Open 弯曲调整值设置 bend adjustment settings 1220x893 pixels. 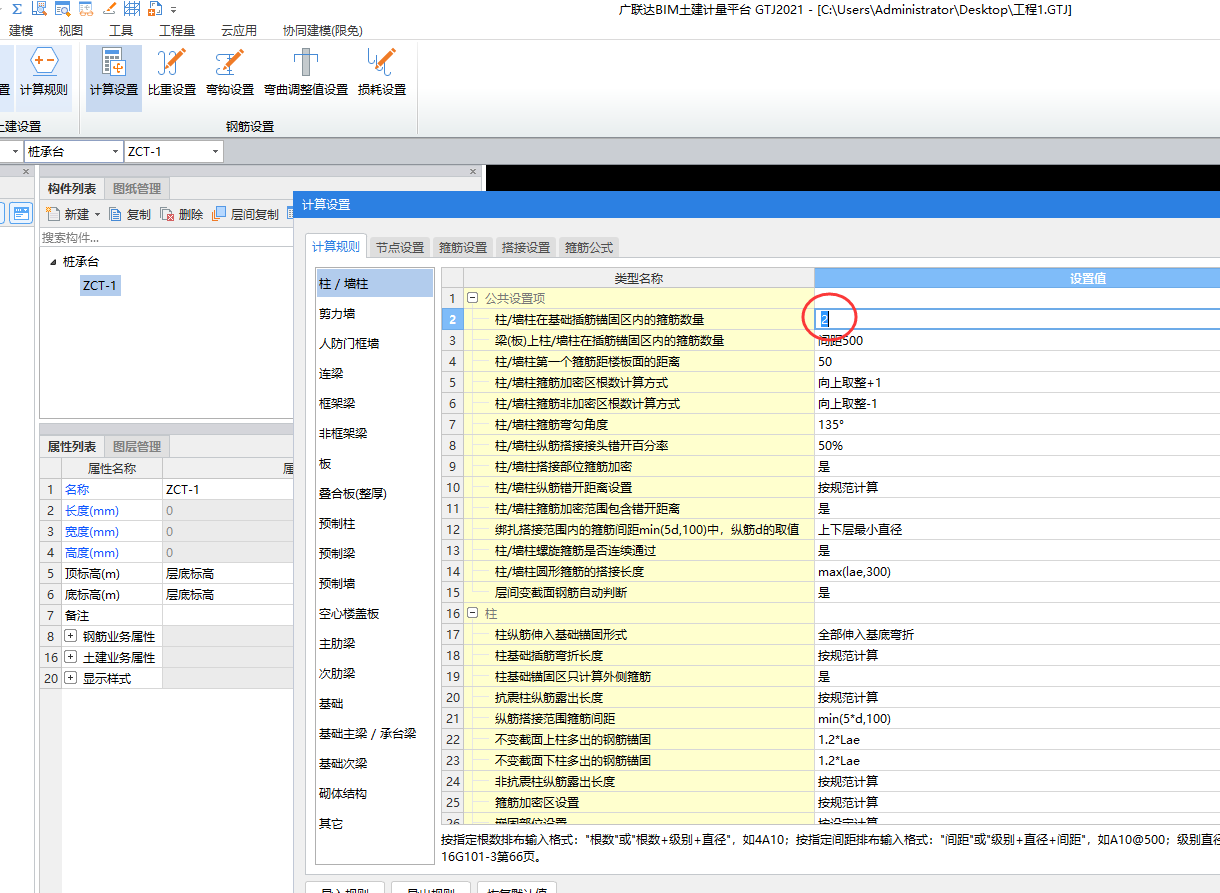(305, 73)
